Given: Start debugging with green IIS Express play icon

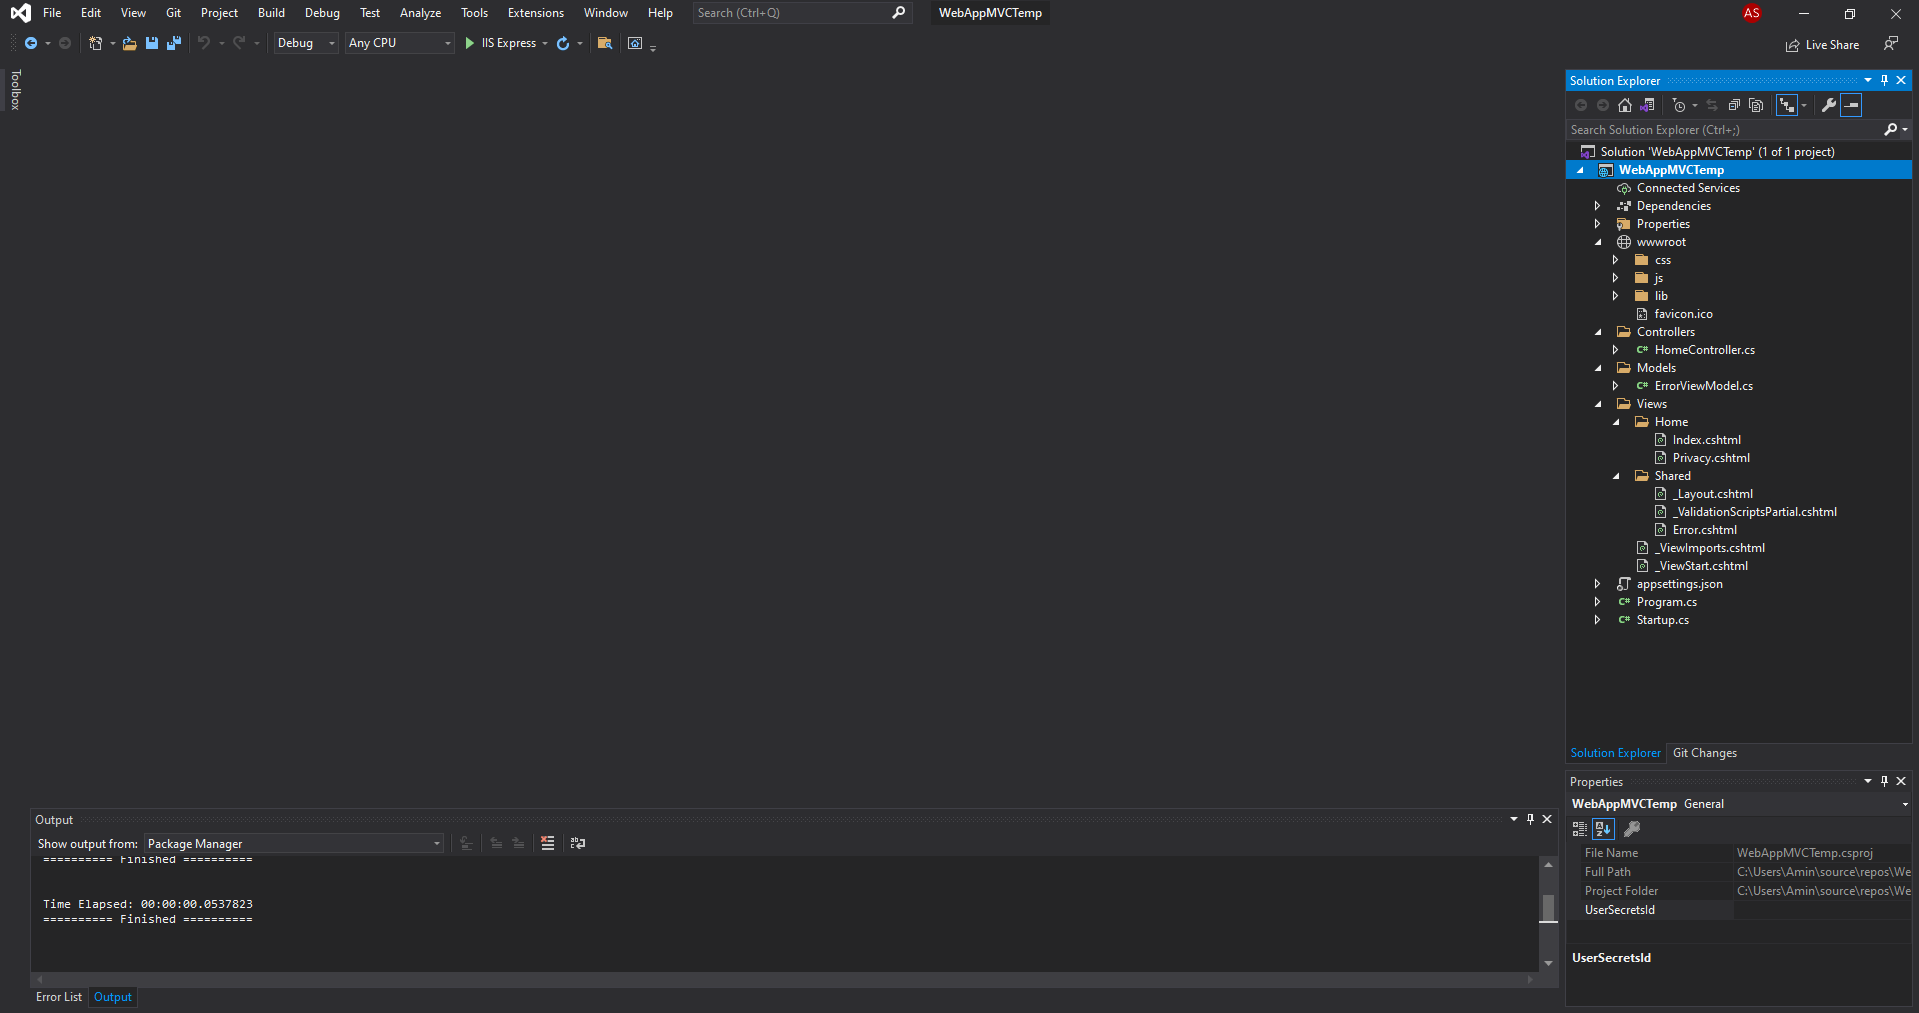Looking at the screenshot, I should coord(470,43).
